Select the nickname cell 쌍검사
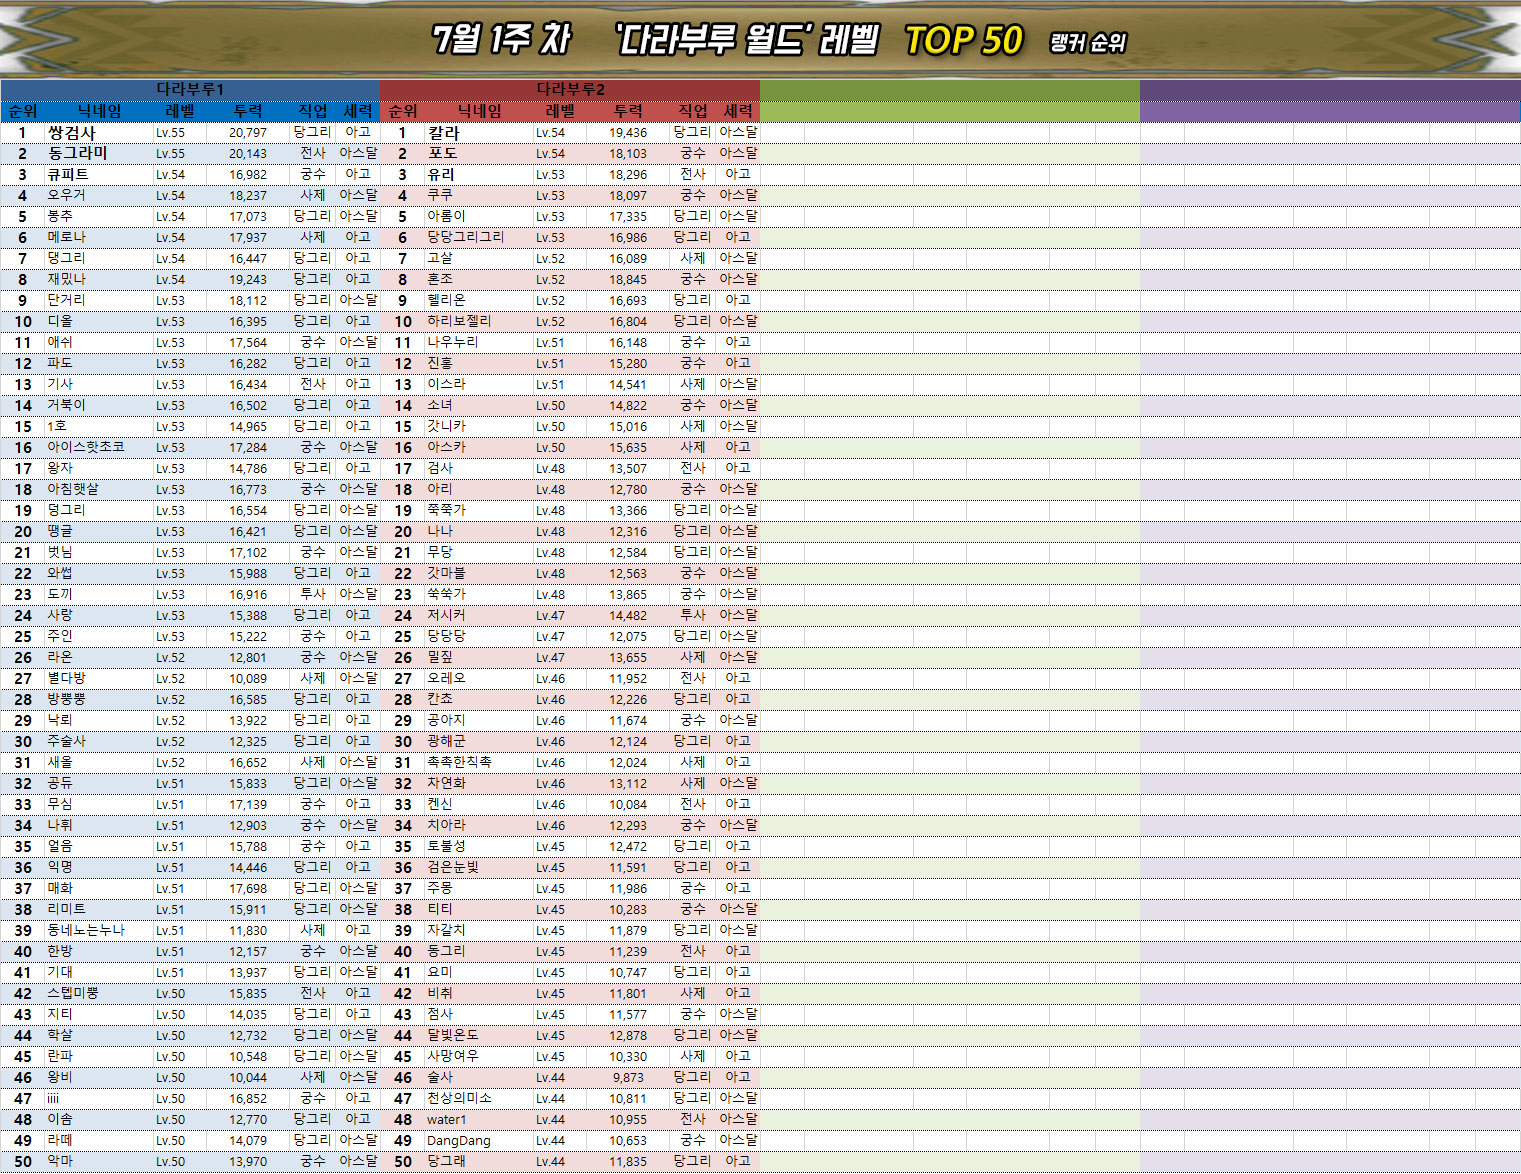This screenshot has width=1521, height=1174. (x=71, y=132)
